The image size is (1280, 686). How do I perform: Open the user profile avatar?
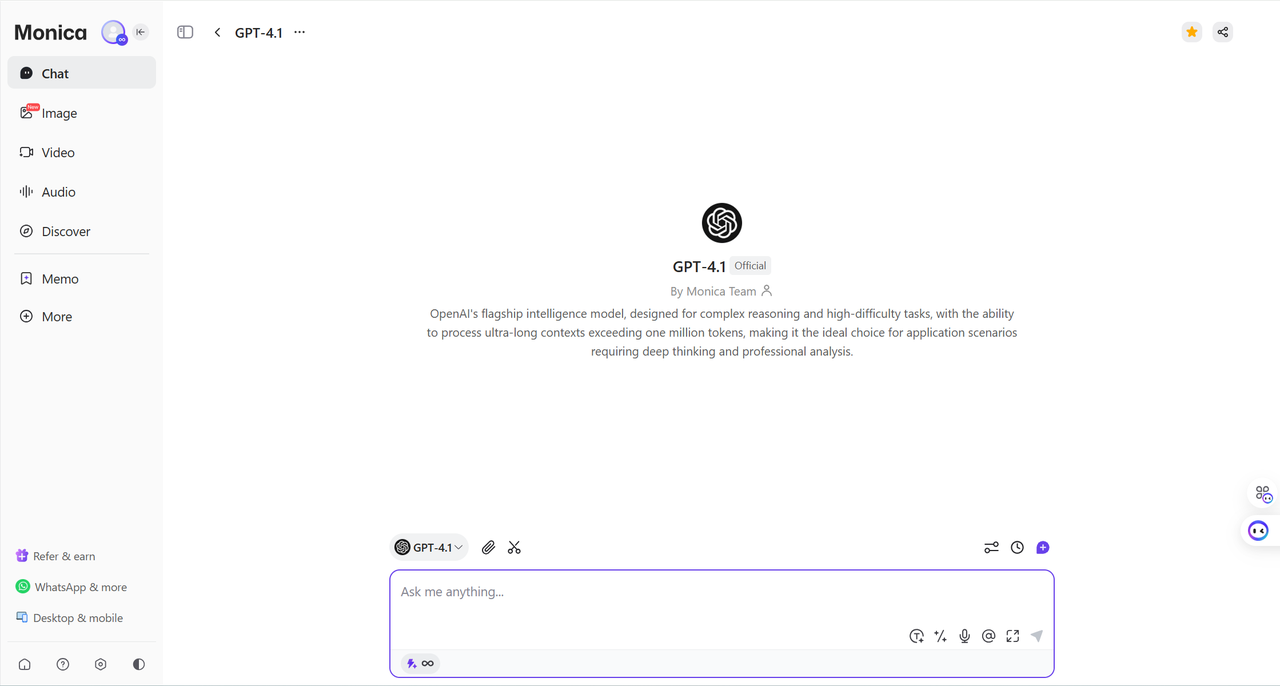coord(114,33)
